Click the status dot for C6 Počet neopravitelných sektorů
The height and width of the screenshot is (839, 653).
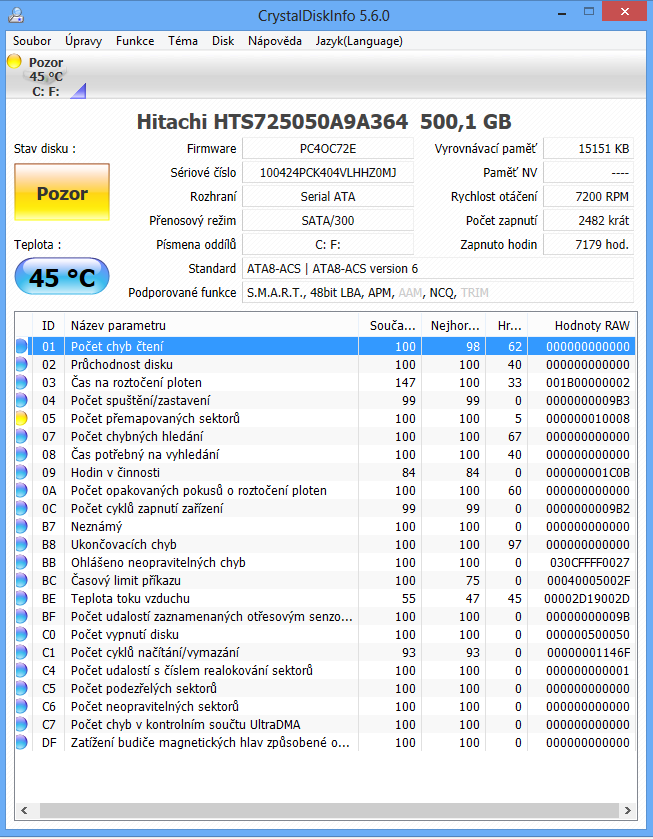pos(21,707)
